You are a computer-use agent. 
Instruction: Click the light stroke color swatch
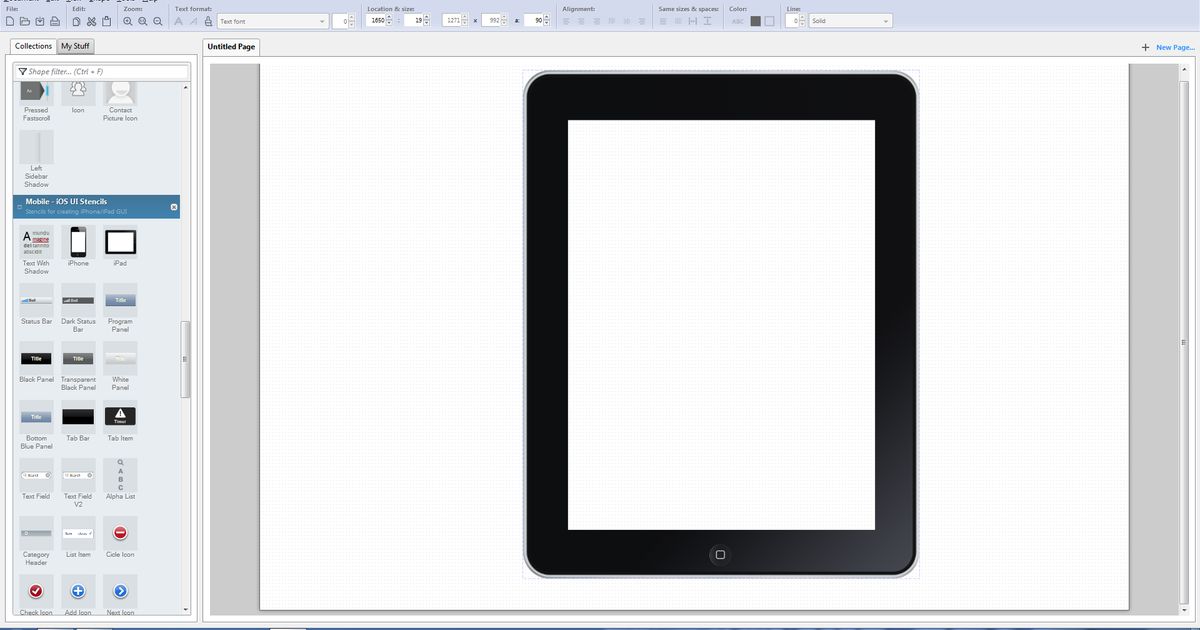770,21
